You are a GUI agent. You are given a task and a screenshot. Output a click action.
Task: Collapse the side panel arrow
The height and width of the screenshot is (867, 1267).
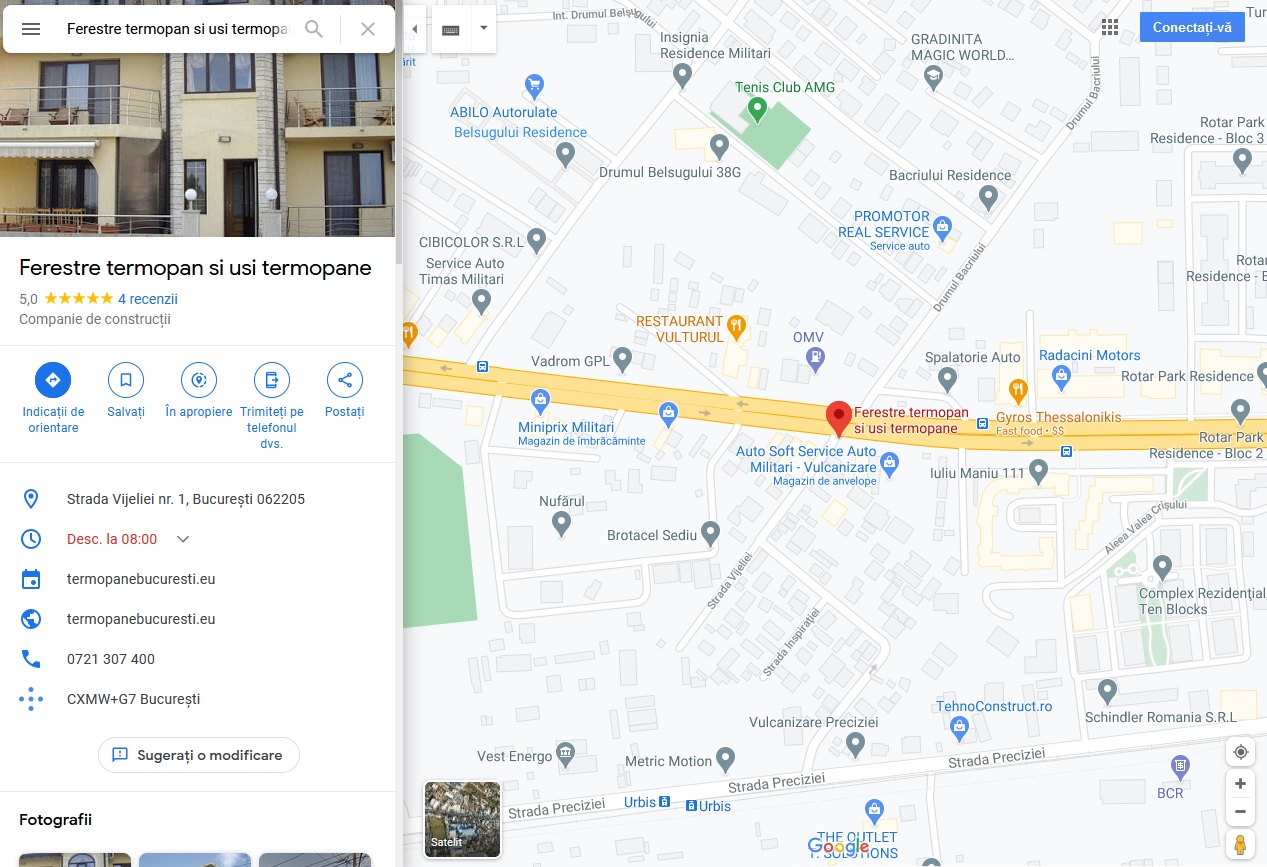415,29
